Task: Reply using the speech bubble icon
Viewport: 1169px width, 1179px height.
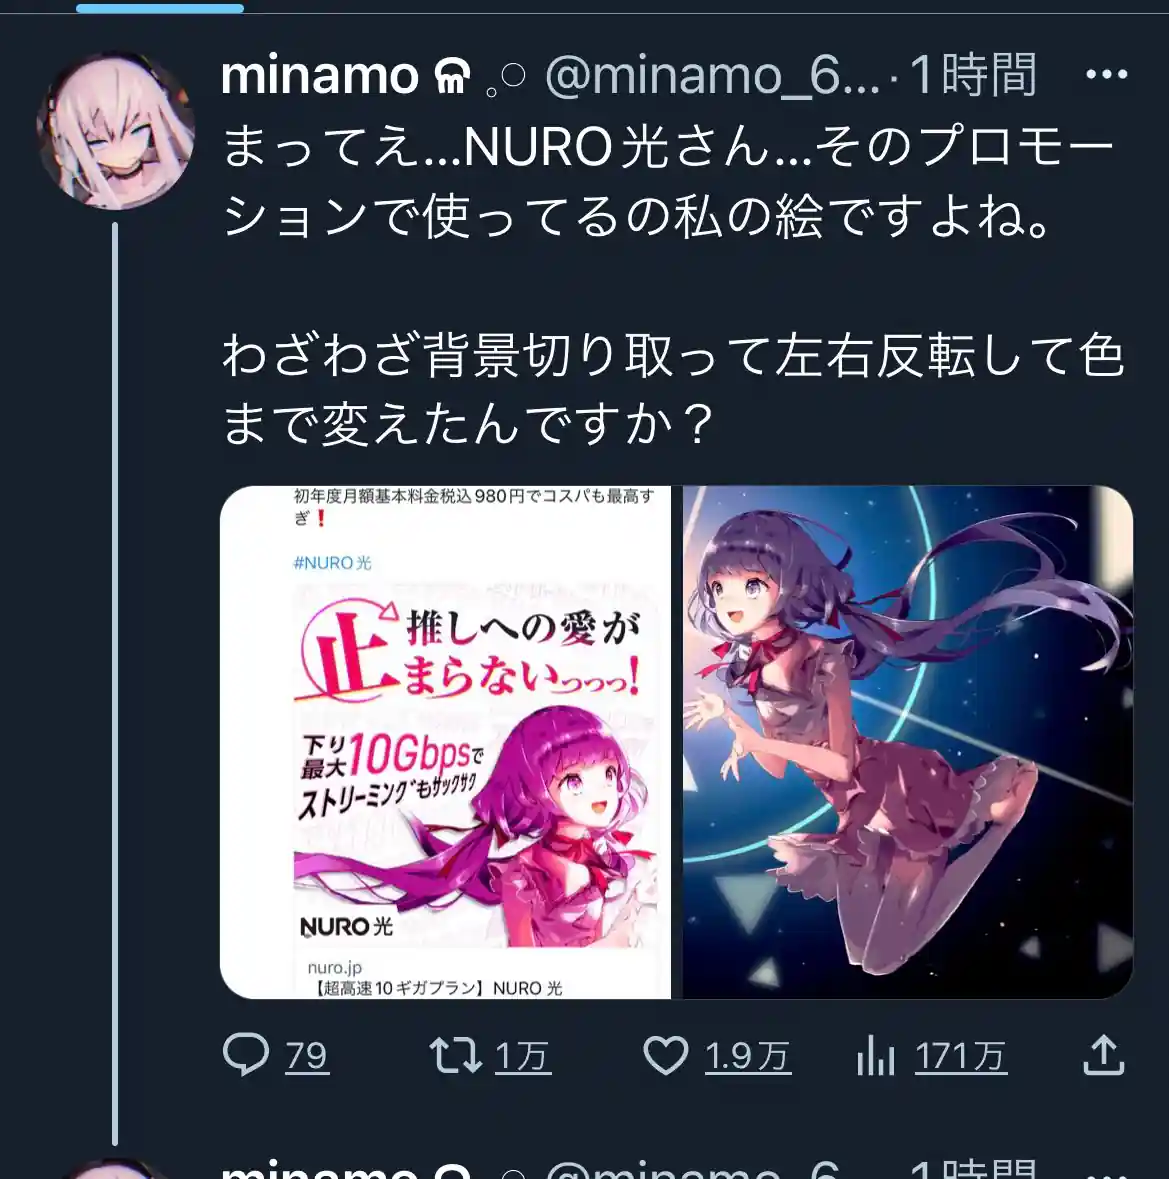Action: point(245,1054)
